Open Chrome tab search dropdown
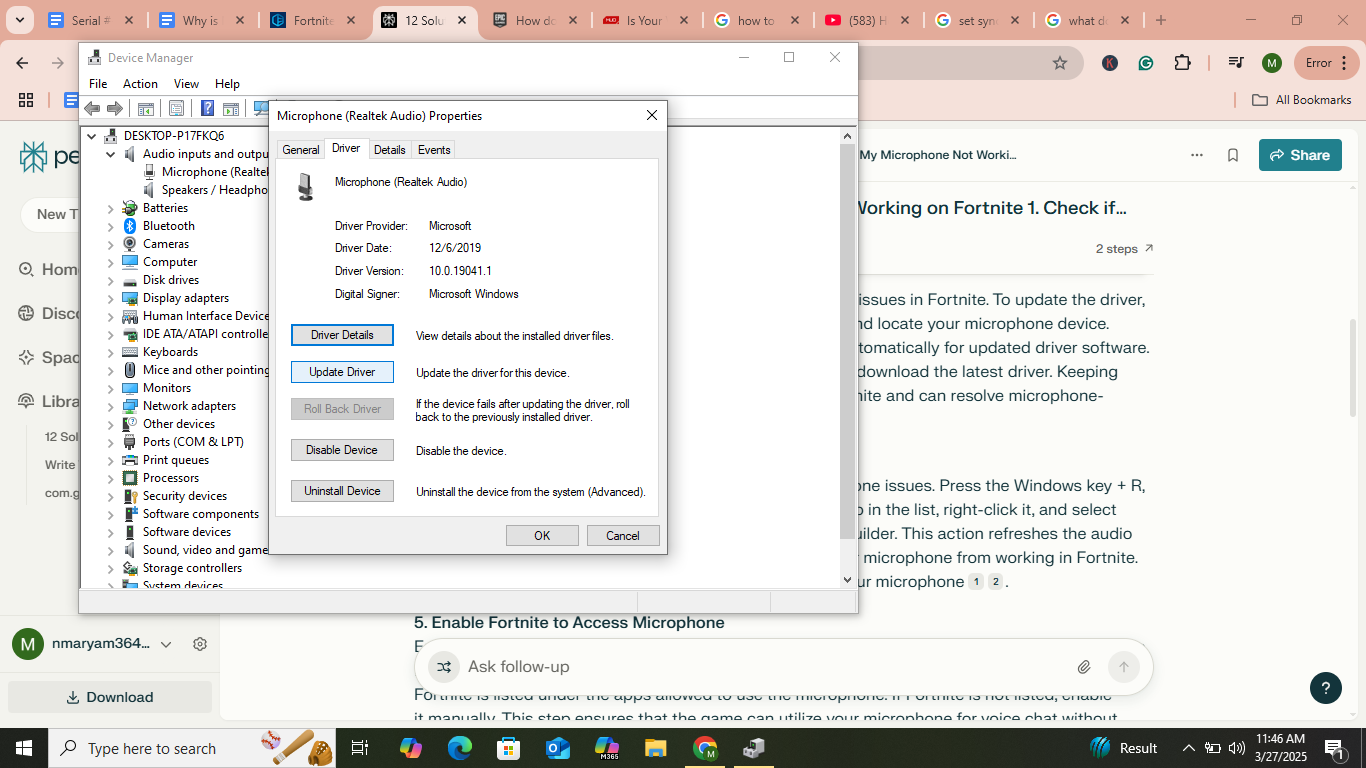Viewport: 1366px width, 768px height. [19, 20]
